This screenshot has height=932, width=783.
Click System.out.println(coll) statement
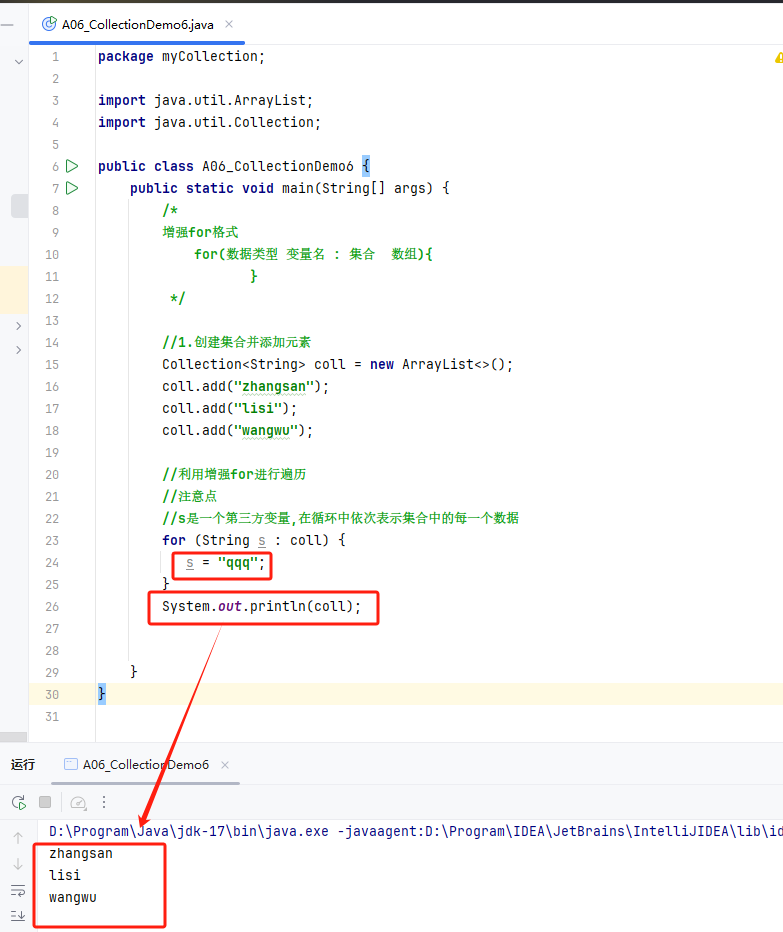[262, 606]
